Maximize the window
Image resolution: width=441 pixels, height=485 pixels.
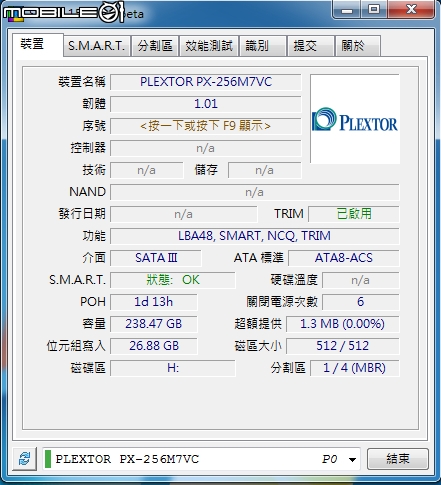pyautogui.click(x=374, y=9)
